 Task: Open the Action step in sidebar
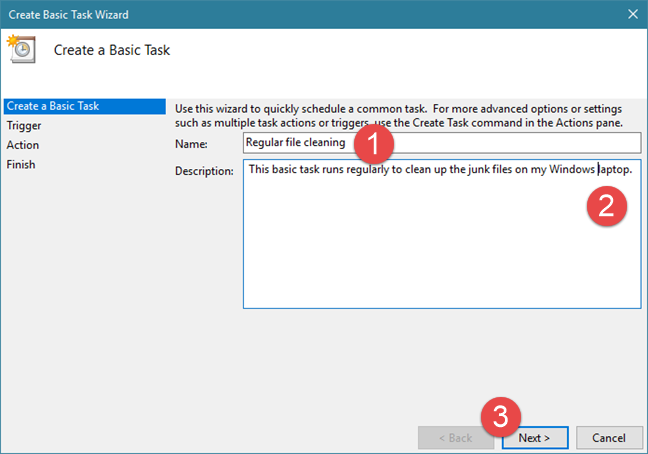23,145
